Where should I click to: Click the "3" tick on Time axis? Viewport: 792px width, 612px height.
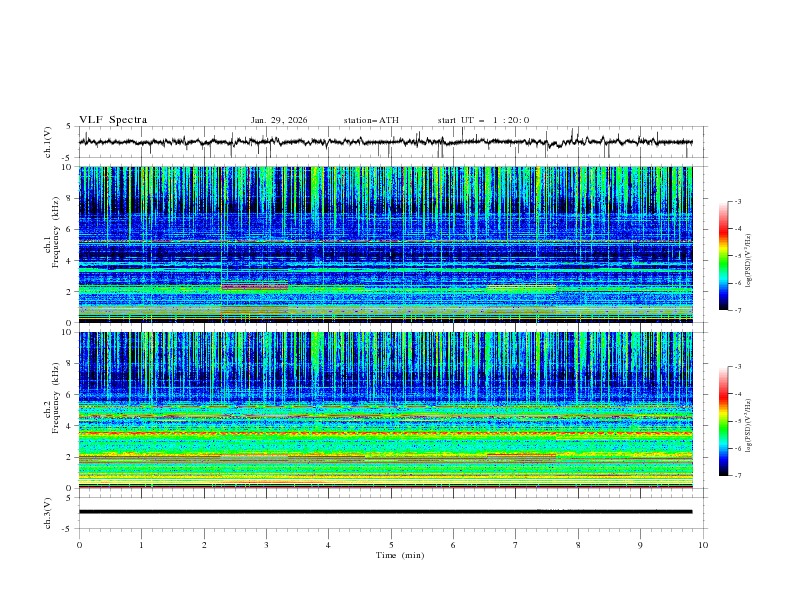pos(267,545)
